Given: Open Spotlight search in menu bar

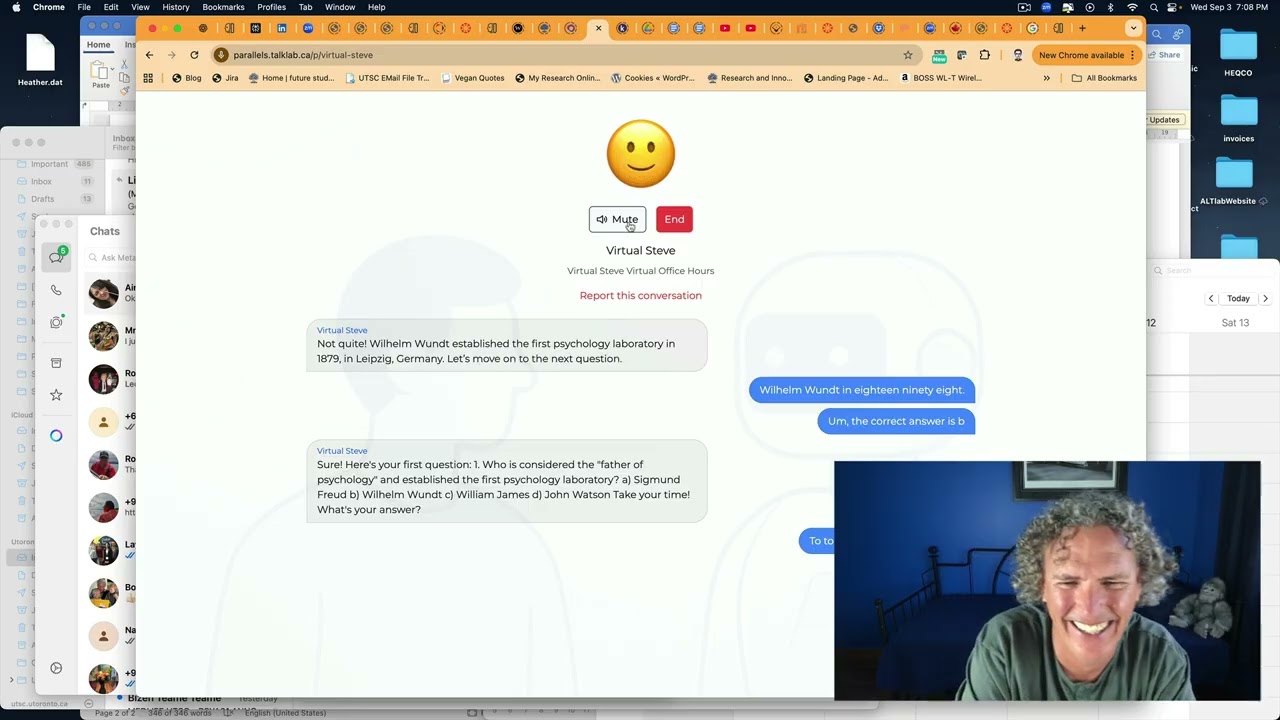Looking at the screenshot, I should click(x=1153, y=7).
